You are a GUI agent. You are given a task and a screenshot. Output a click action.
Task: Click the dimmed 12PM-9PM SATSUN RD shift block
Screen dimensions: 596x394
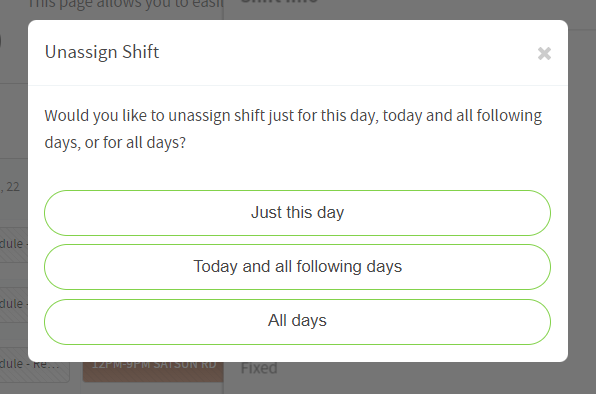point(153,372)
